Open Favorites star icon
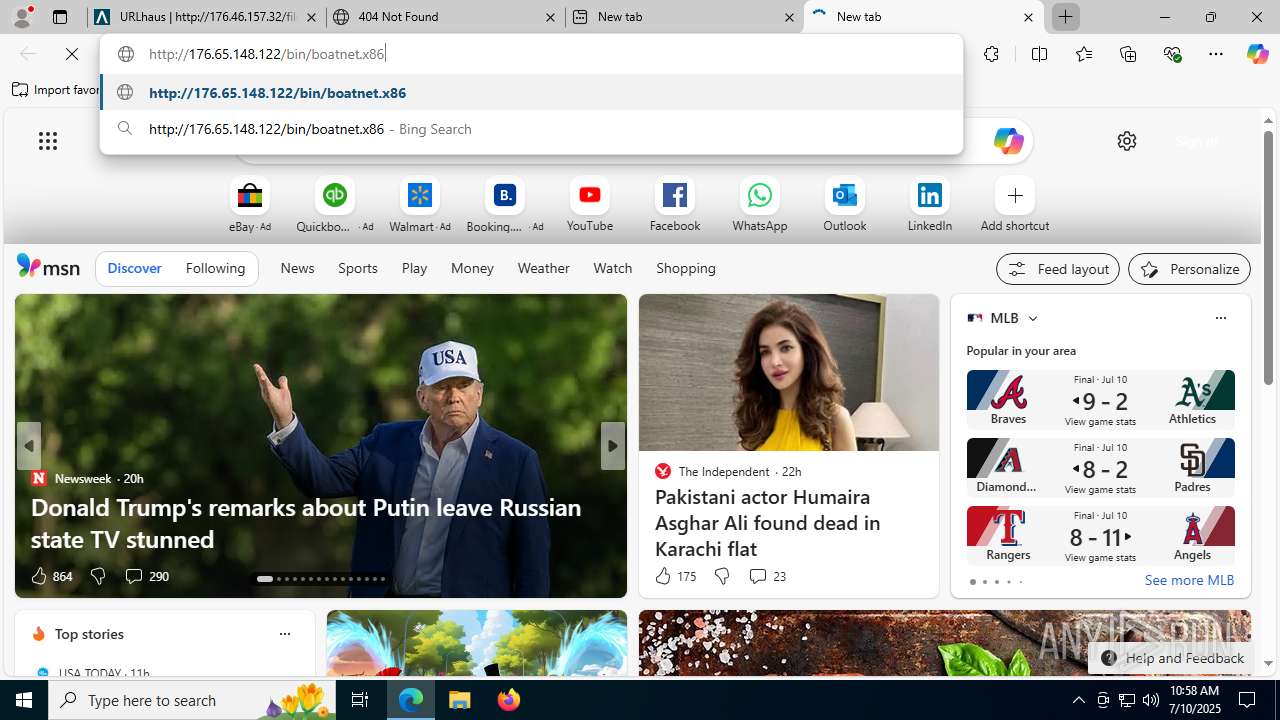The height and width of the screenshot is (720, 1280). 1083,54
